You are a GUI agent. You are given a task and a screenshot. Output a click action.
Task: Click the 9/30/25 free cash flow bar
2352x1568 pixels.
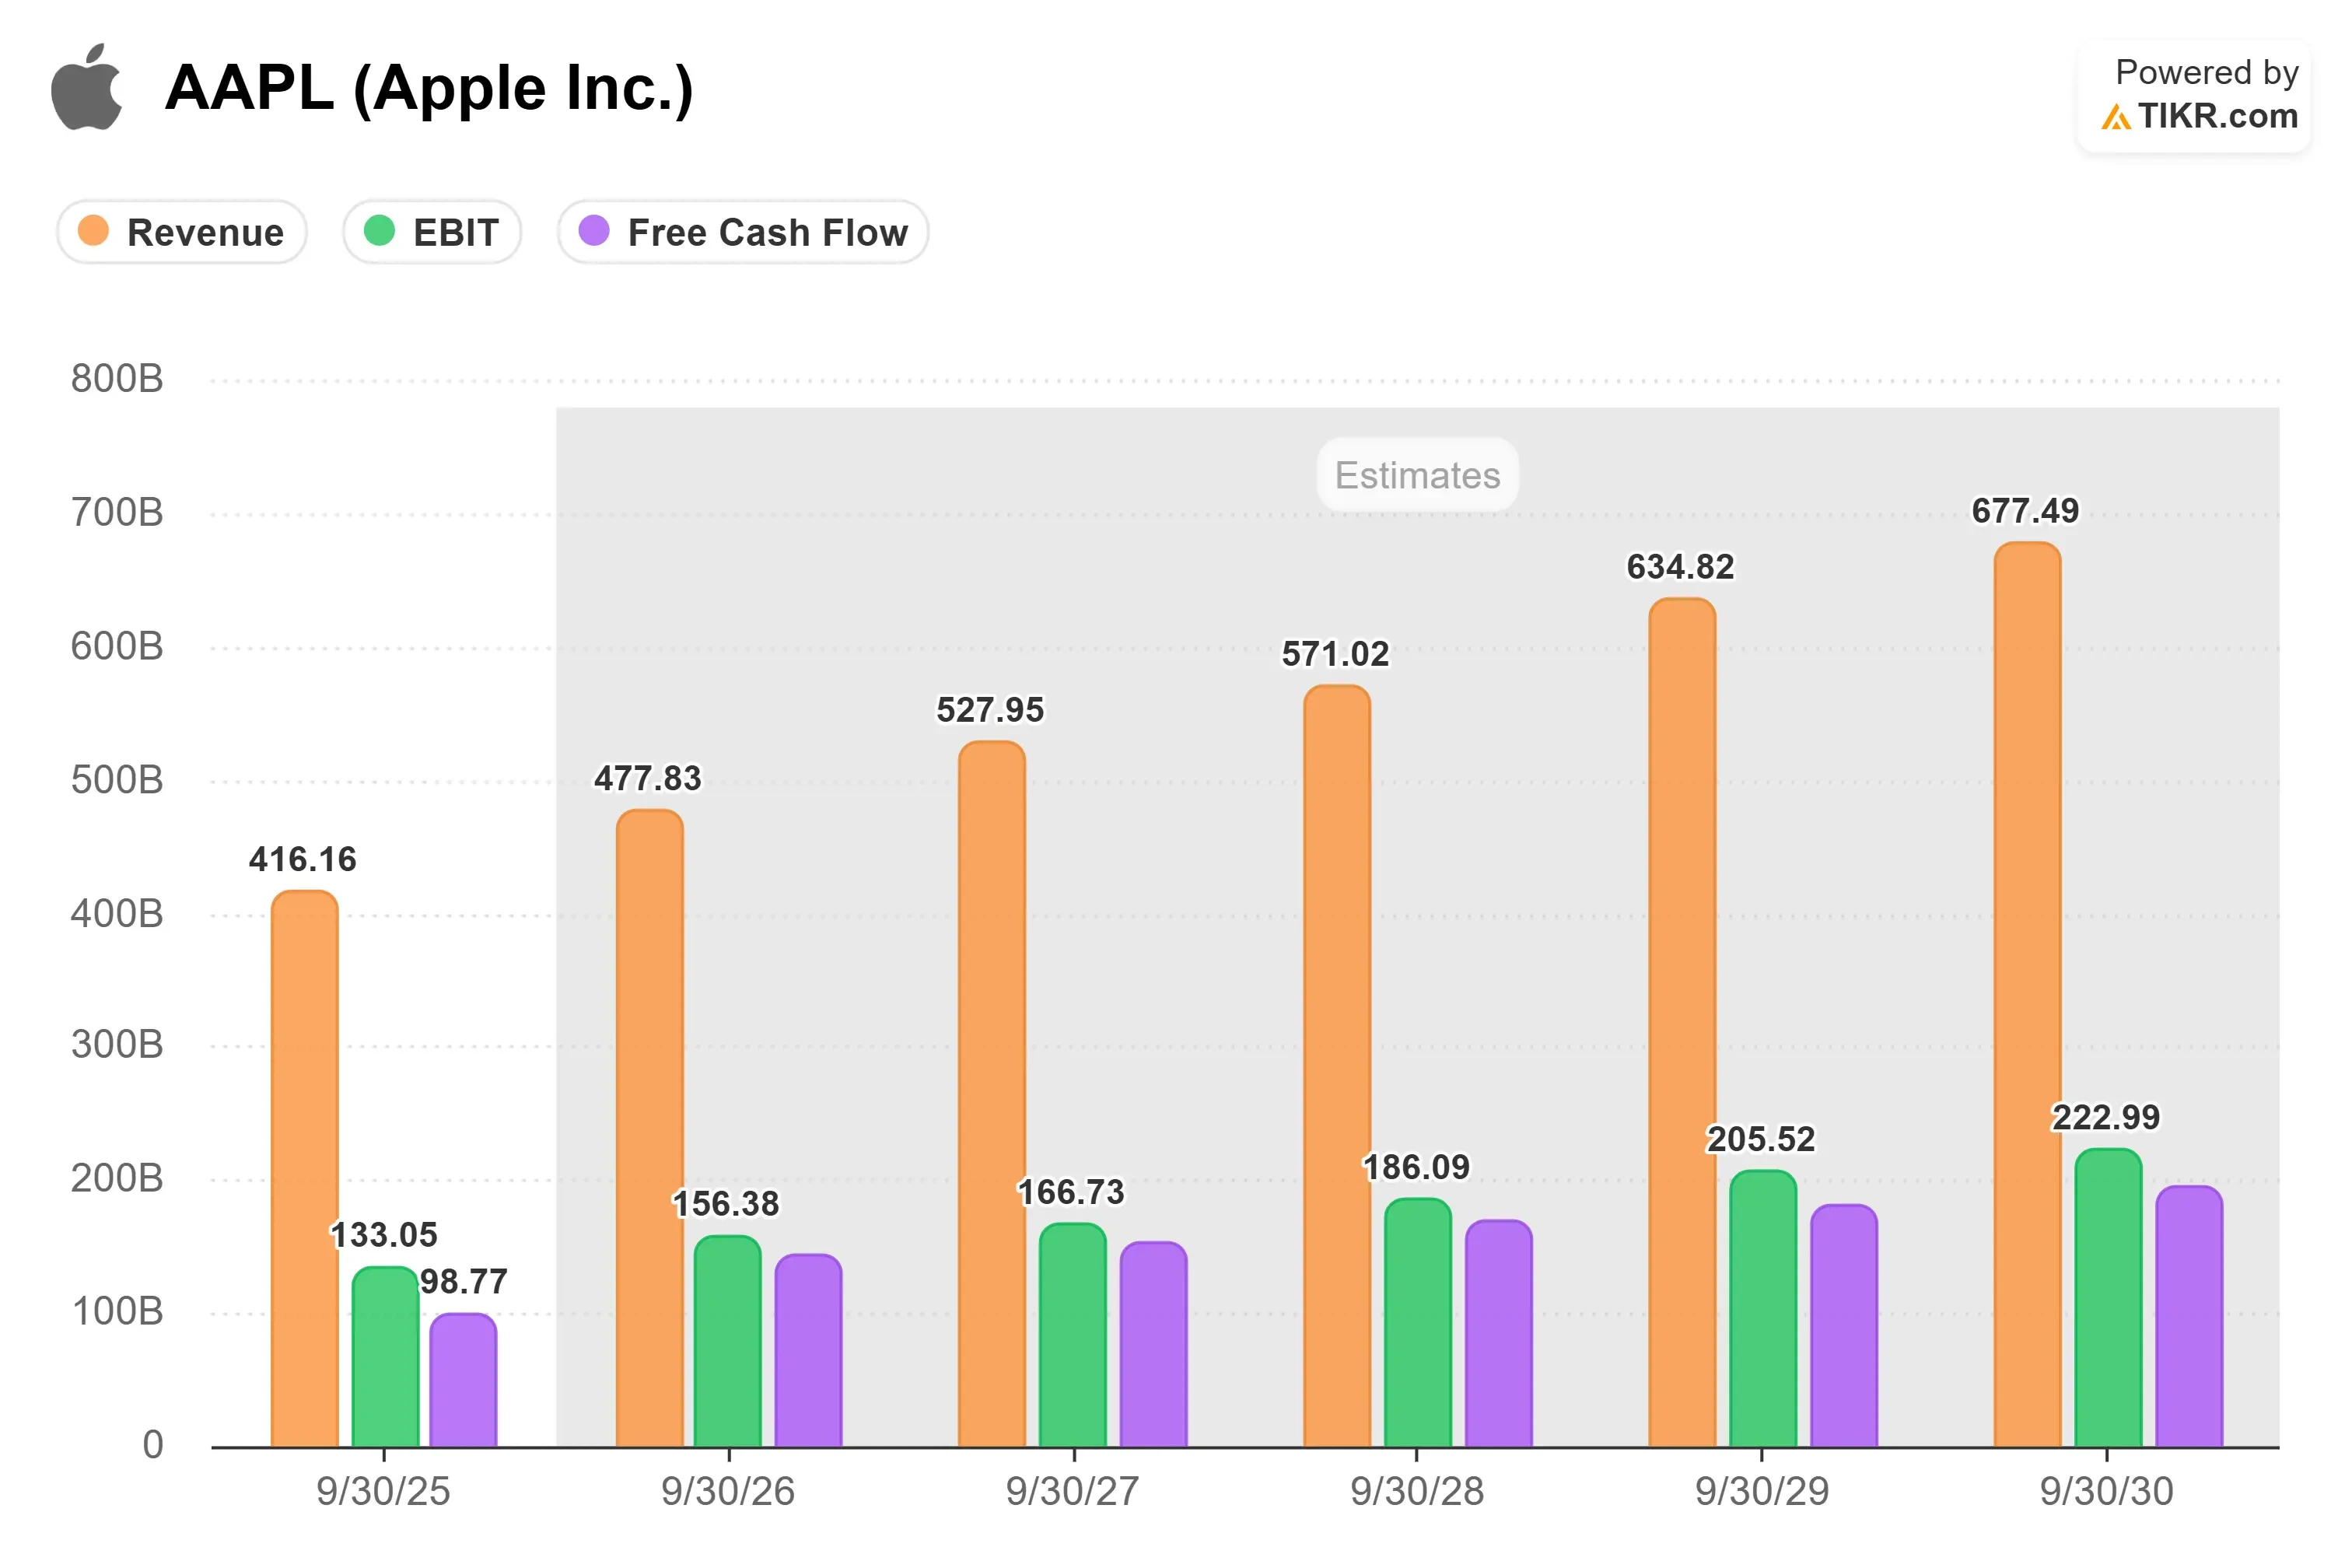463,1380
